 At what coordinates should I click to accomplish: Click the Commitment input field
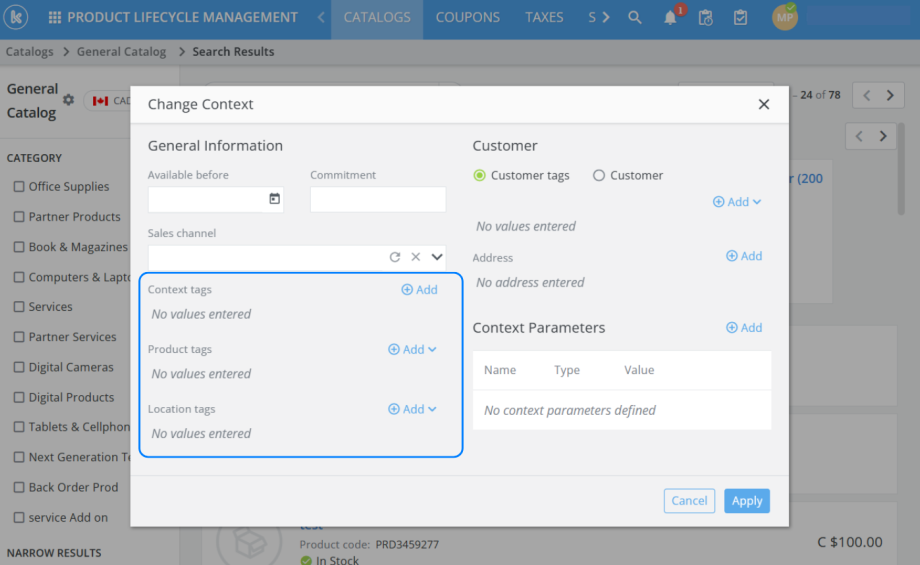click(378, 199)
